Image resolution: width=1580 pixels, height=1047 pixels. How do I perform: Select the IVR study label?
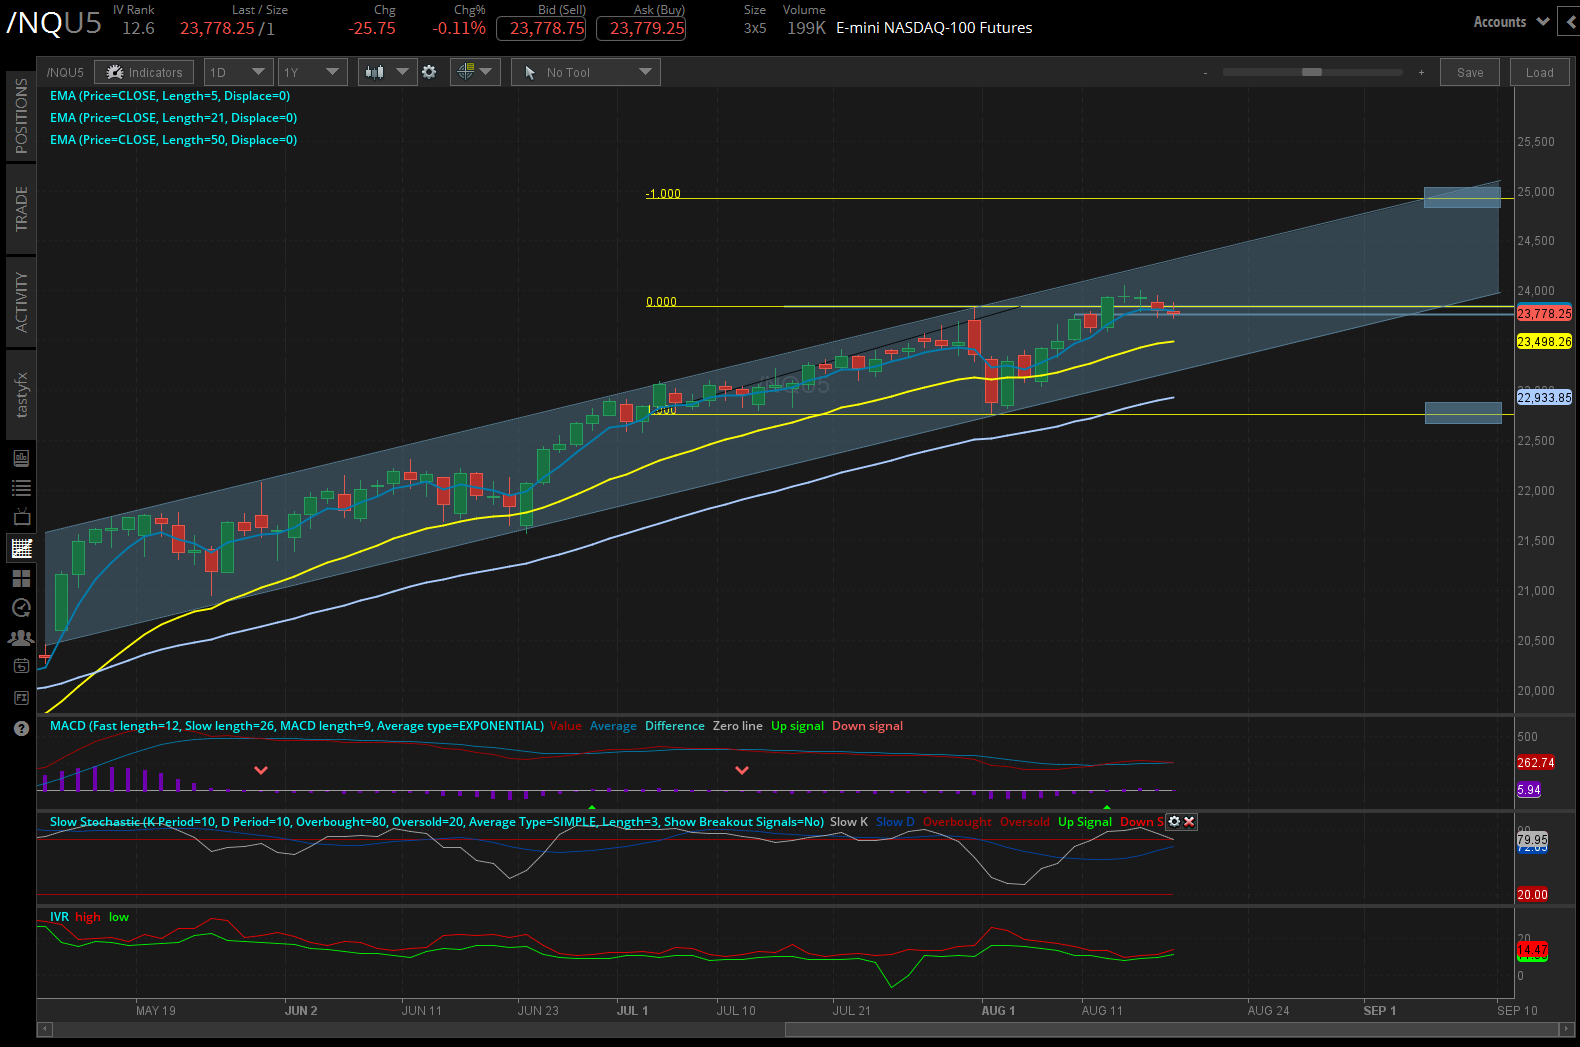click(x=59, y=917)
